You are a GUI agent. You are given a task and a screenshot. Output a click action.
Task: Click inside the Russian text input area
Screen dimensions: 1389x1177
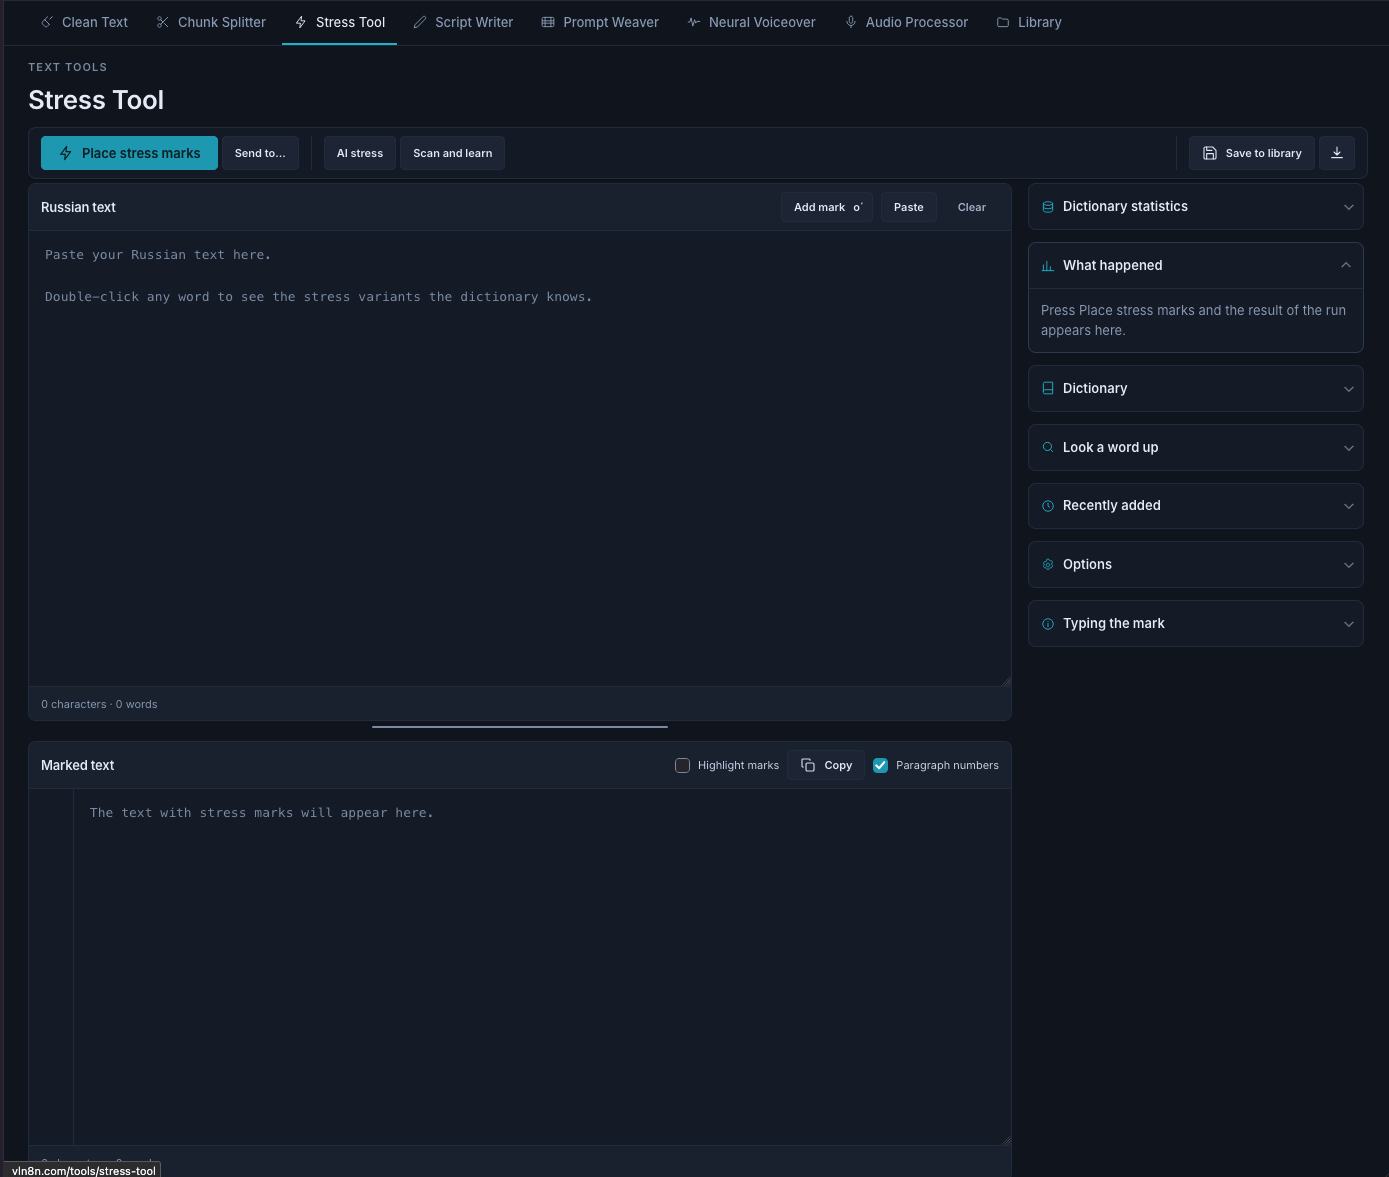coord(520,458)
